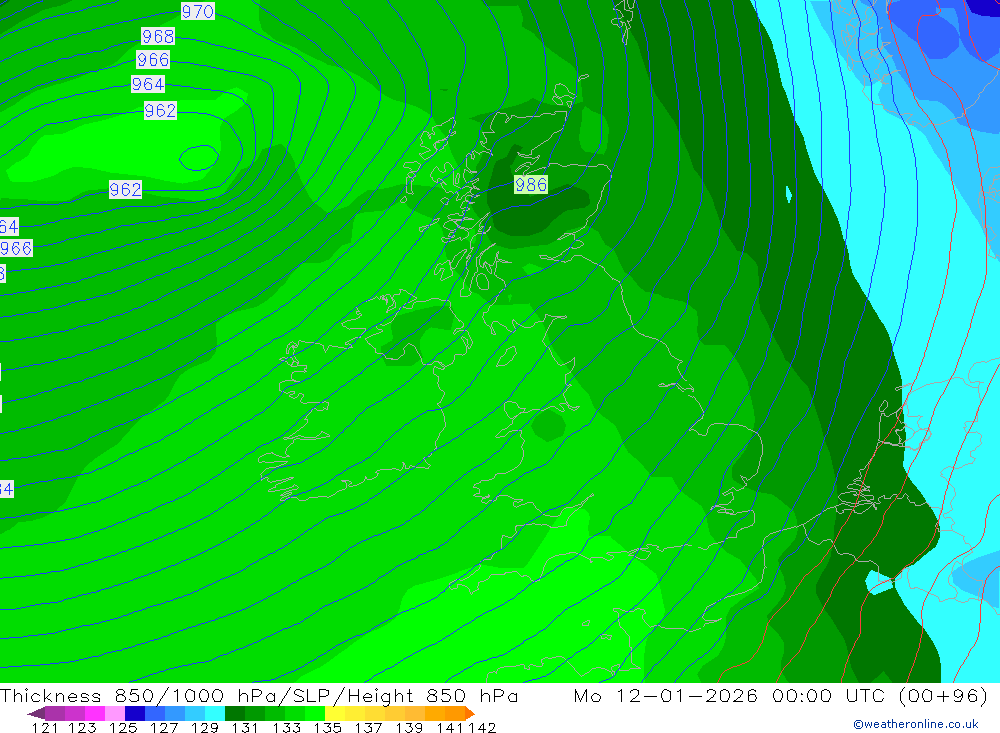Screen dimensions: 1000x733
Task: Select the 964 isobar label near the low
Action: pos(148,84)
